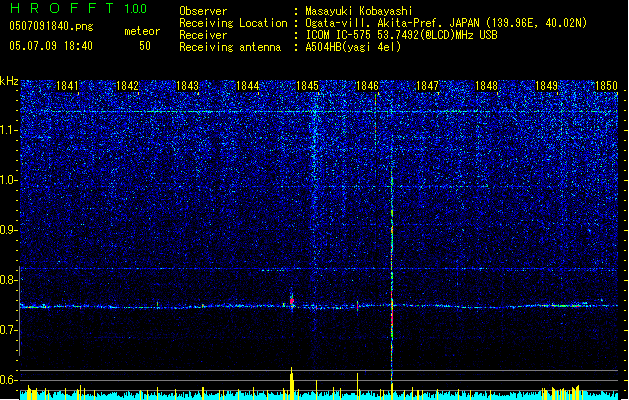Screen dimensions: 629x400
Task: Click the red meteor echo burst near 1845
Action: (x=292, y=301)
